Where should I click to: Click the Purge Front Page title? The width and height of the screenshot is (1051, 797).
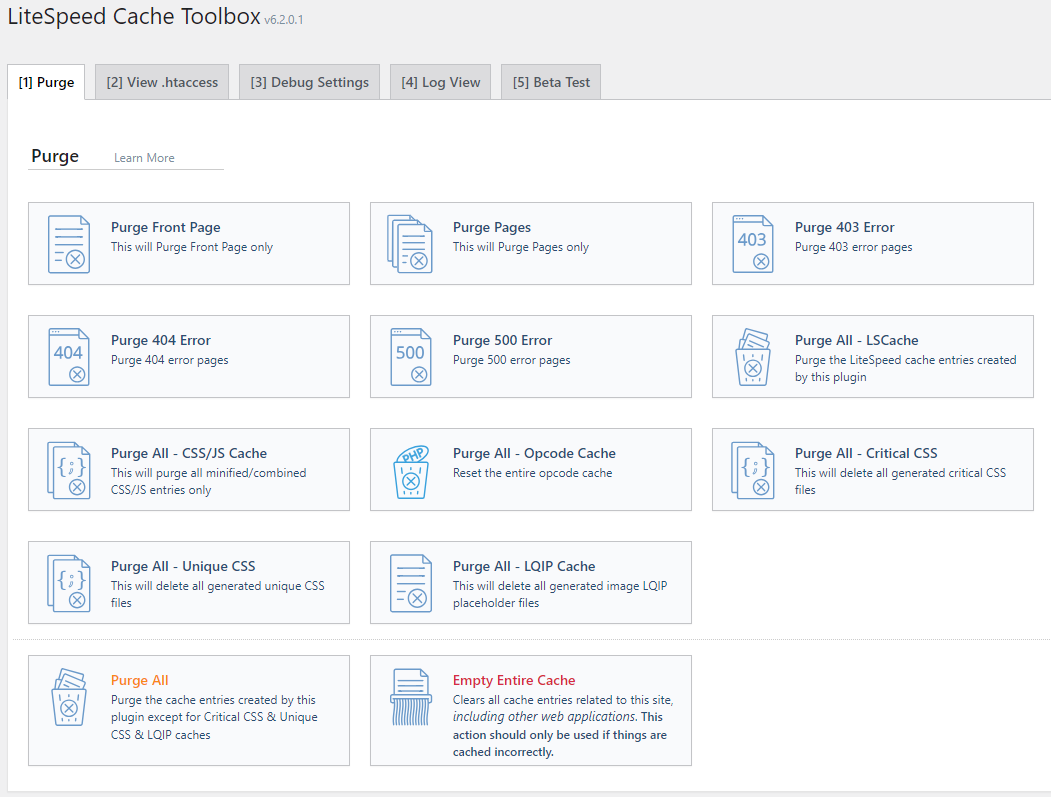[166, 227]
